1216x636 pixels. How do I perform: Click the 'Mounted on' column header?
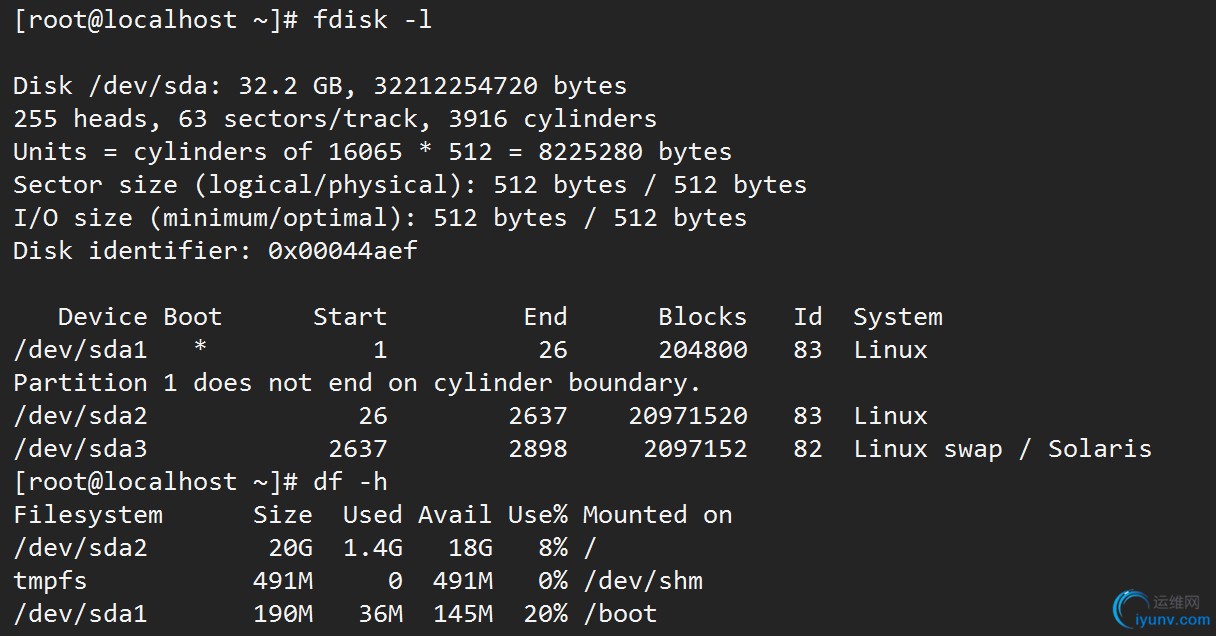click(x=657, y=515)
